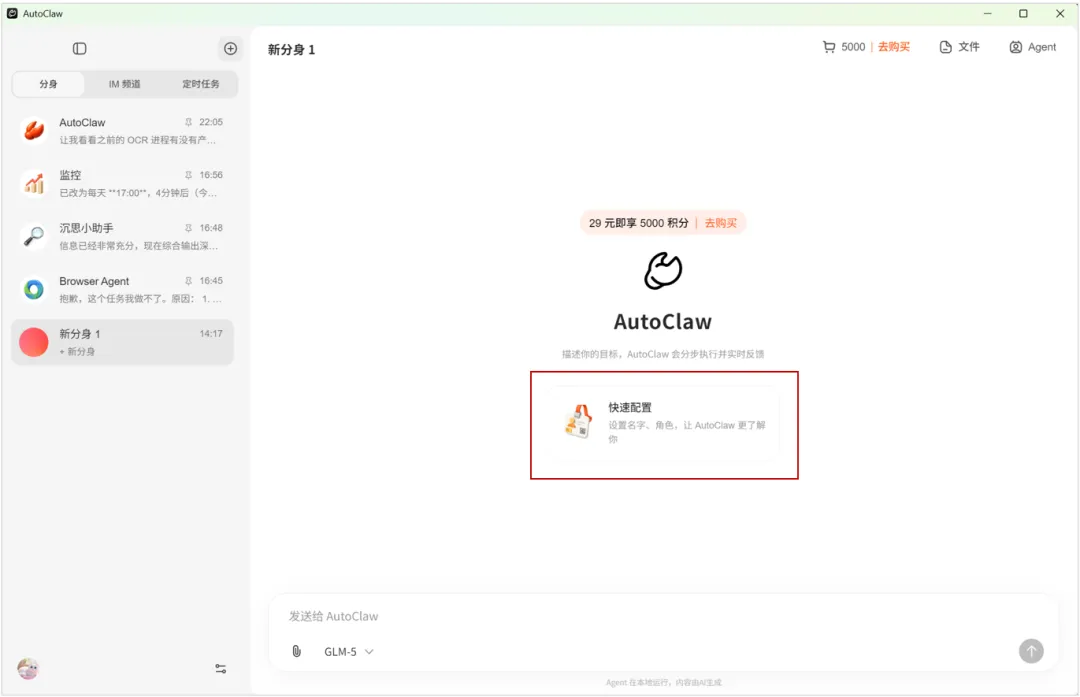Open settings sliders icon at sidebar bottom
The height and width of the screenshot is (697, 1080).
pyautogui.click(x=220, y=669)
